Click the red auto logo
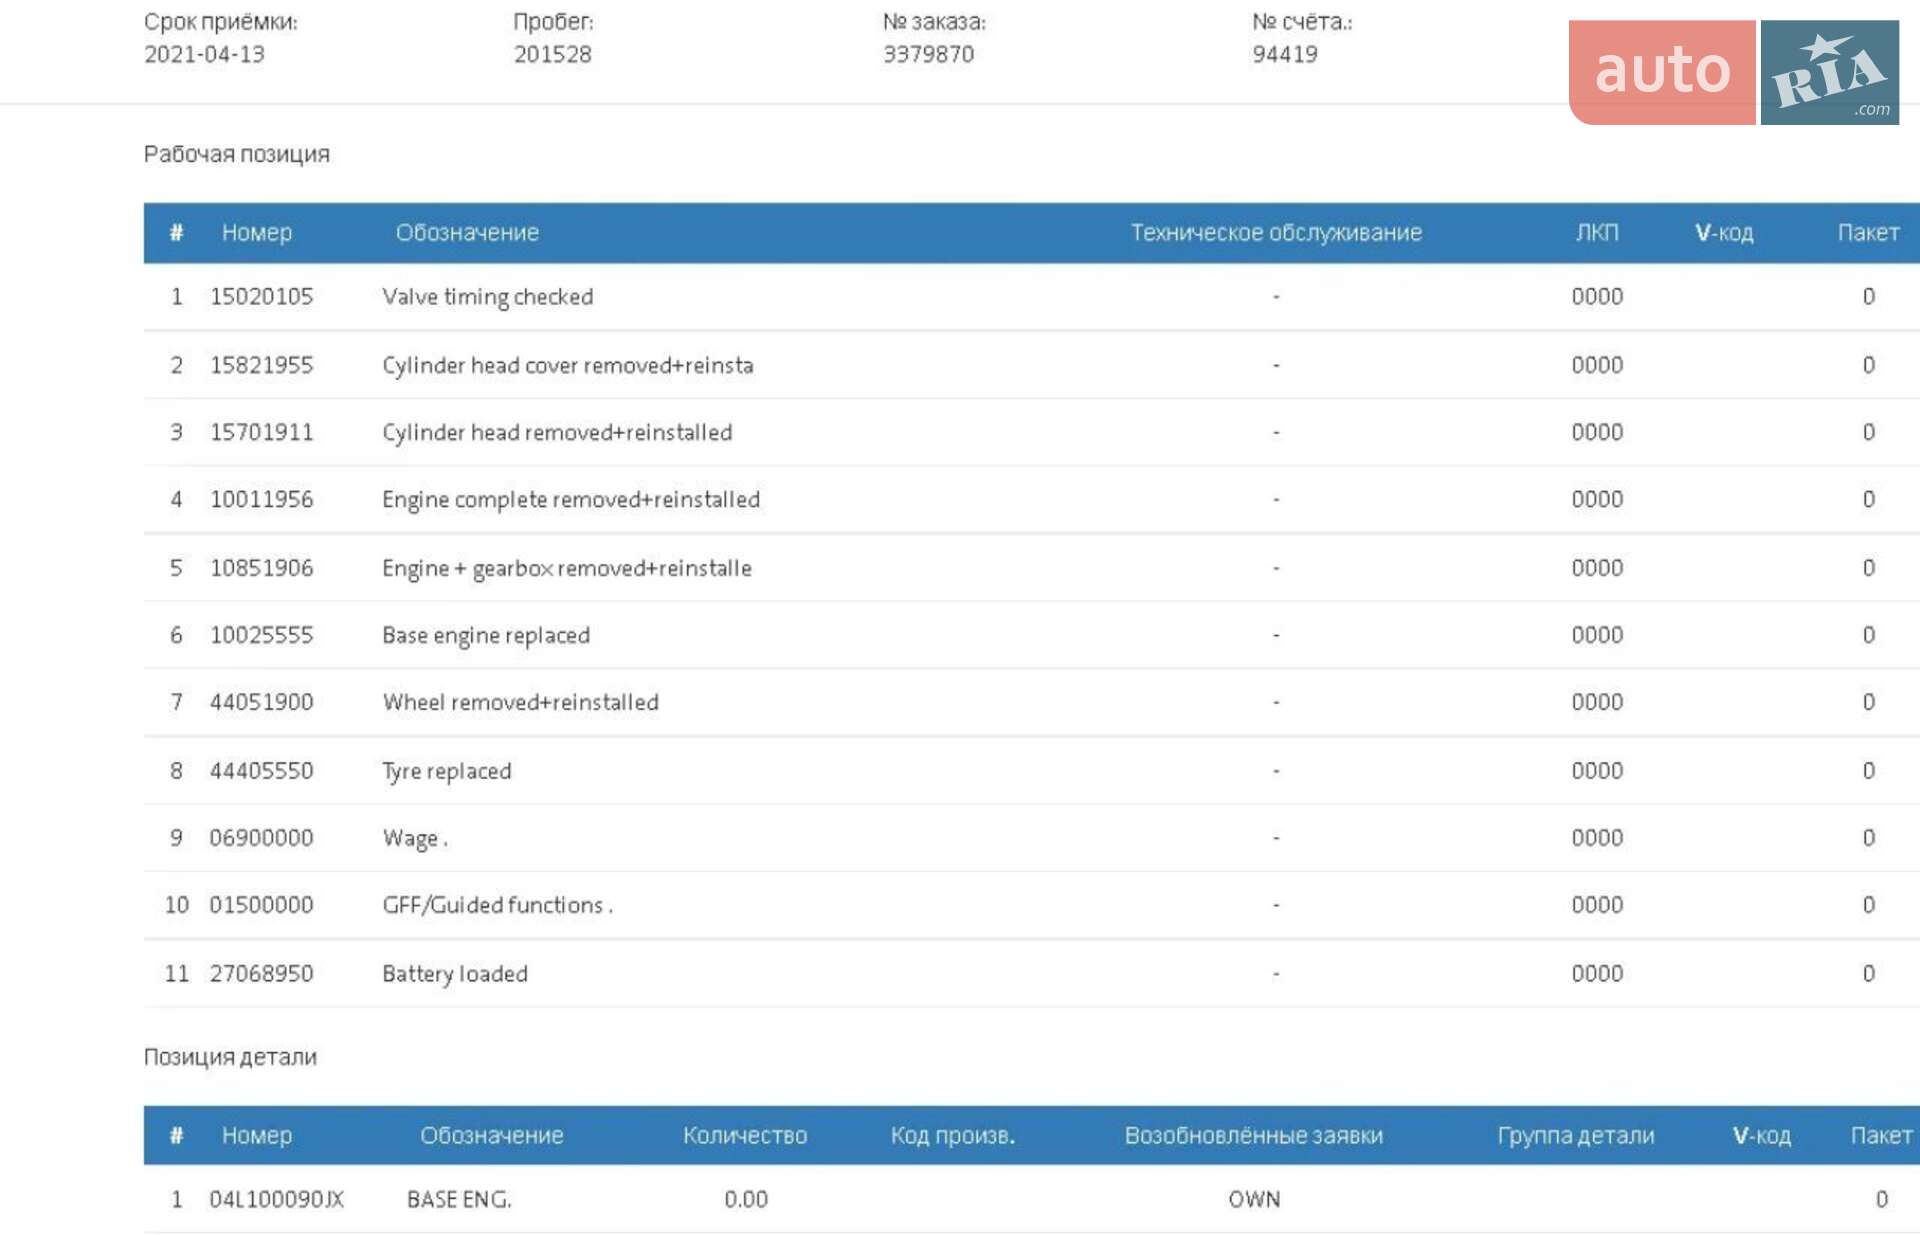 click(1661, 72)
